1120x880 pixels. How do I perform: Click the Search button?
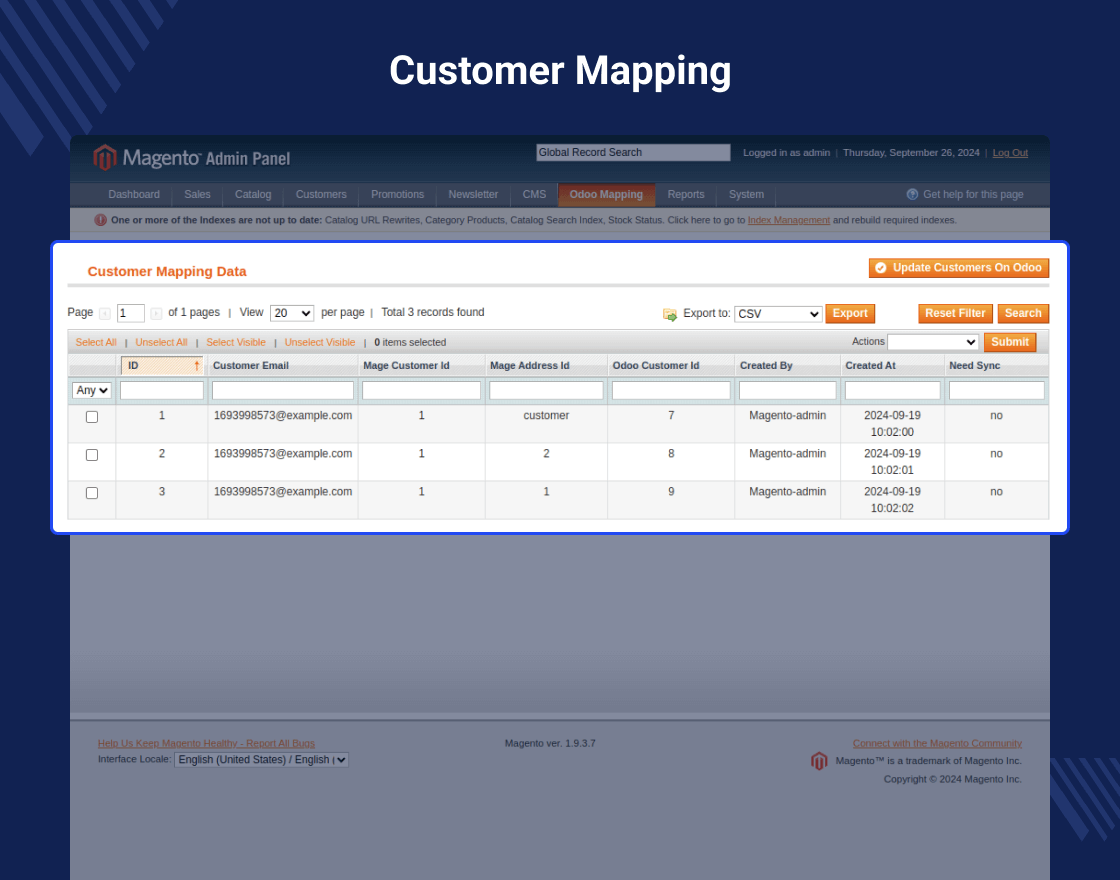pos(1023,314)
